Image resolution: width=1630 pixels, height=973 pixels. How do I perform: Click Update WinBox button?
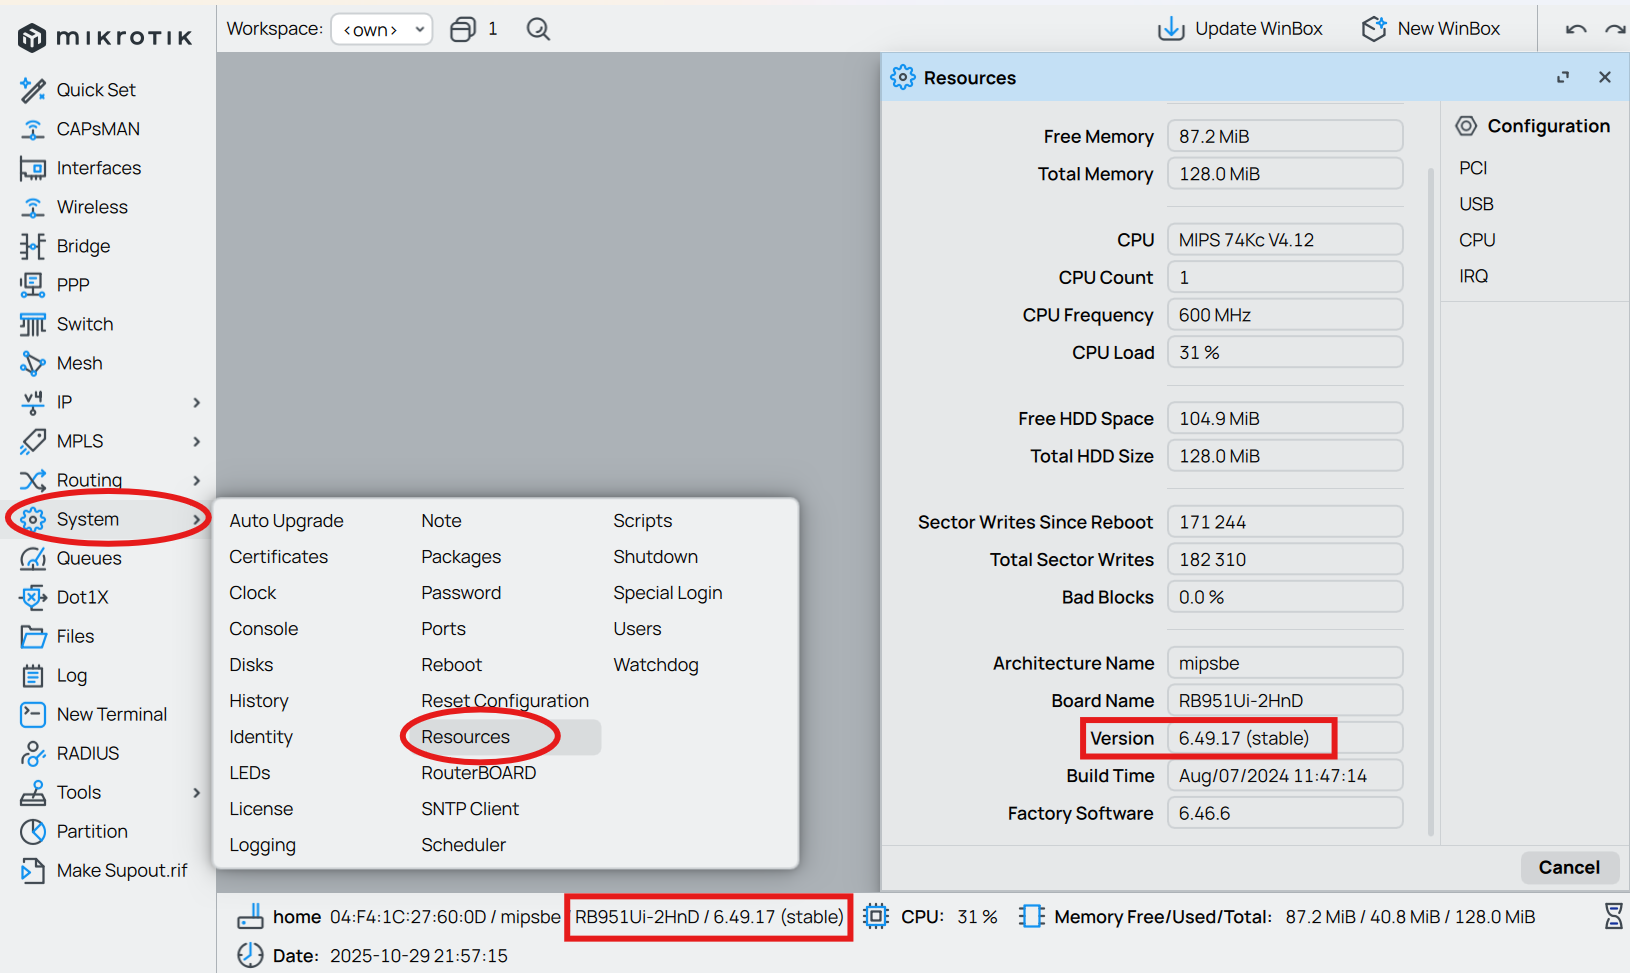coord(1240,29)
